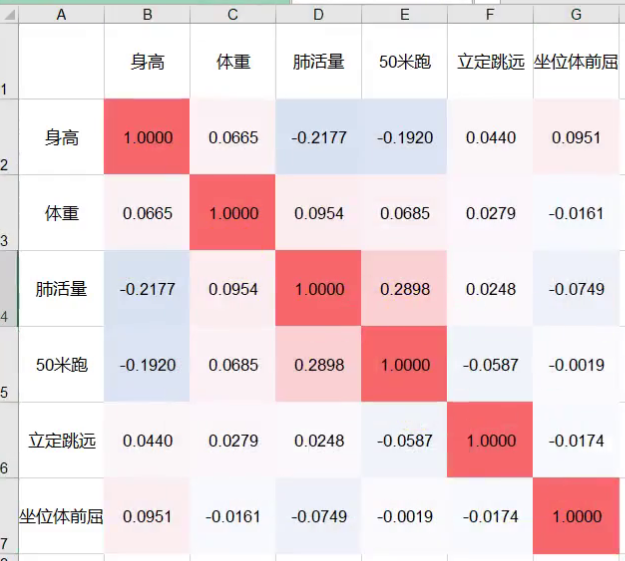Click the -0.0587 cell in row 5

click(490, 364)
